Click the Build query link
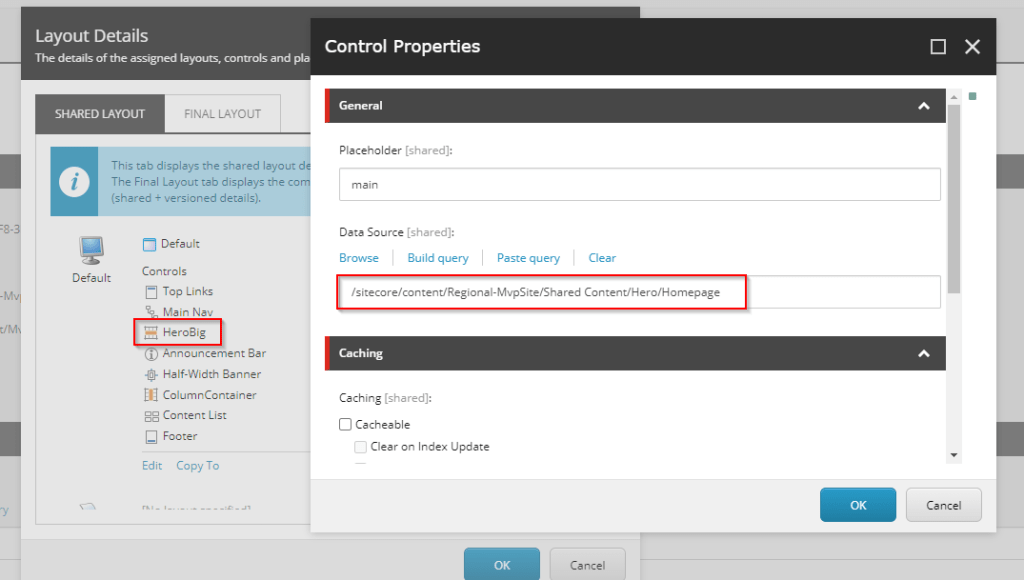Screen dimensions: 1024x580 [438, 258]
